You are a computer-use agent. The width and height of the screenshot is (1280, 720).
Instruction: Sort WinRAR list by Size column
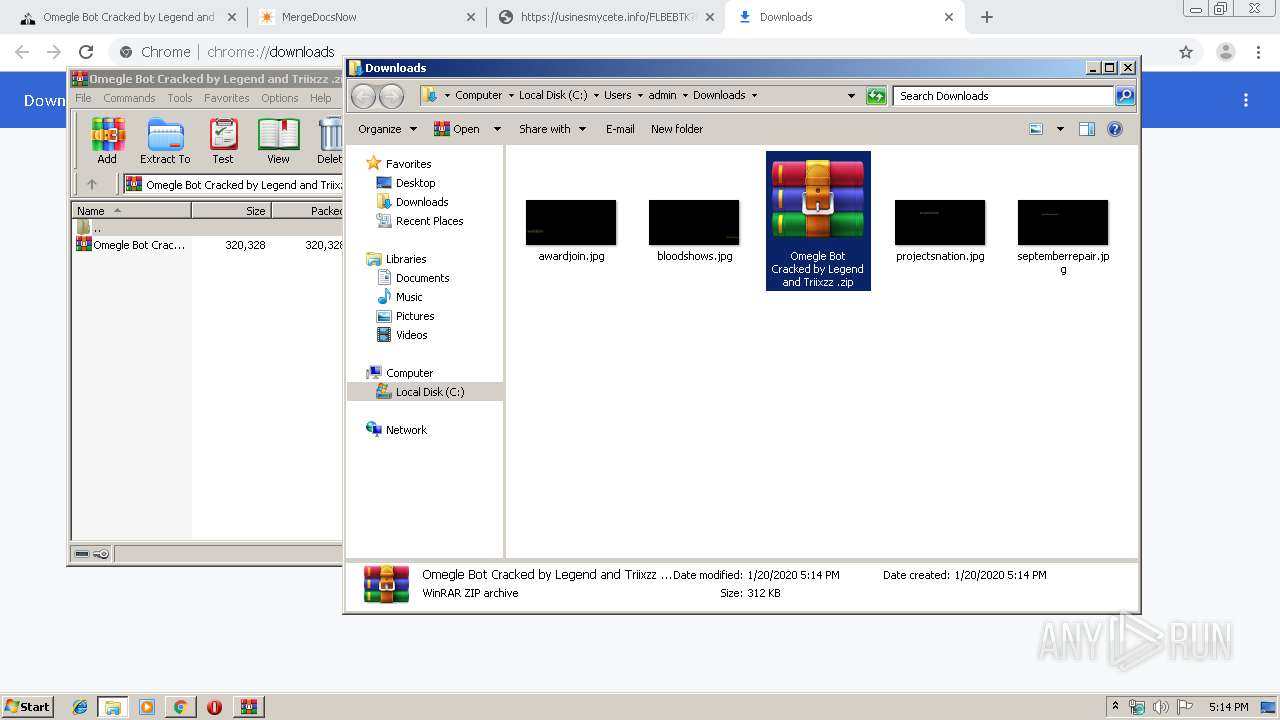[231, 210]
